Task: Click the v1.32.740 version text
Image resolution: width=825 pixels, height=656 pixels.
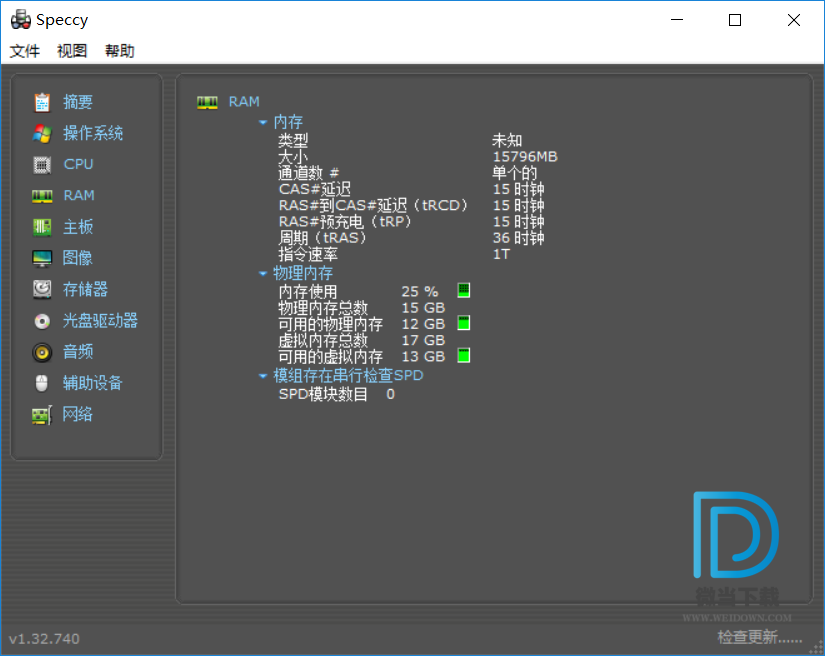Action: point(44,639)
